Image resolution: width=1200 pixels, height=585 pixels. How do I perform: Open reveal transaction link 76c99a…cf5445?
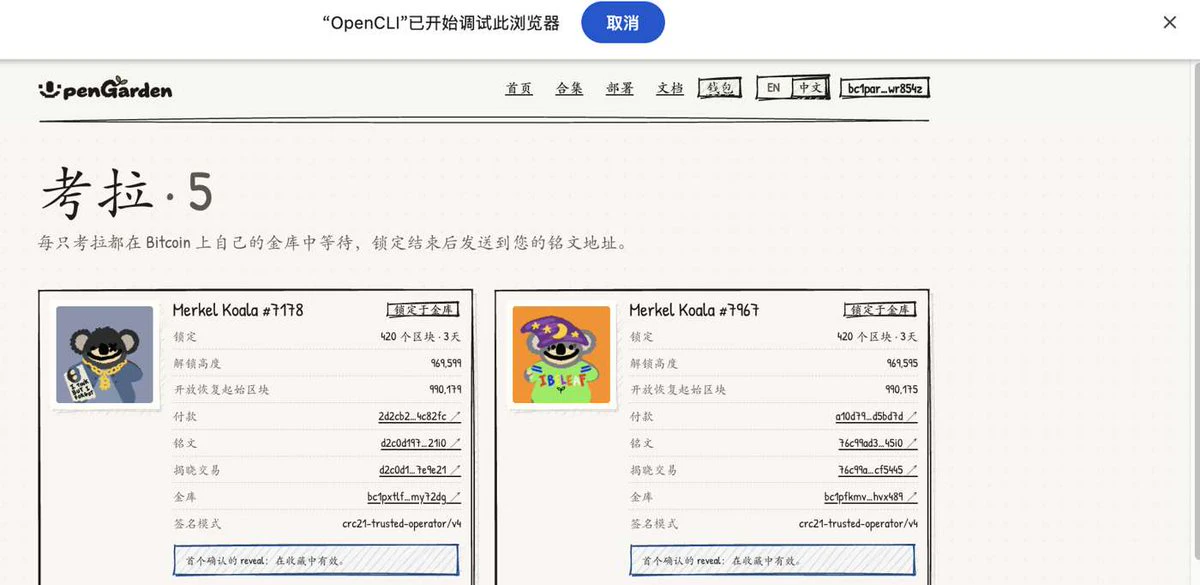point(877,469)
